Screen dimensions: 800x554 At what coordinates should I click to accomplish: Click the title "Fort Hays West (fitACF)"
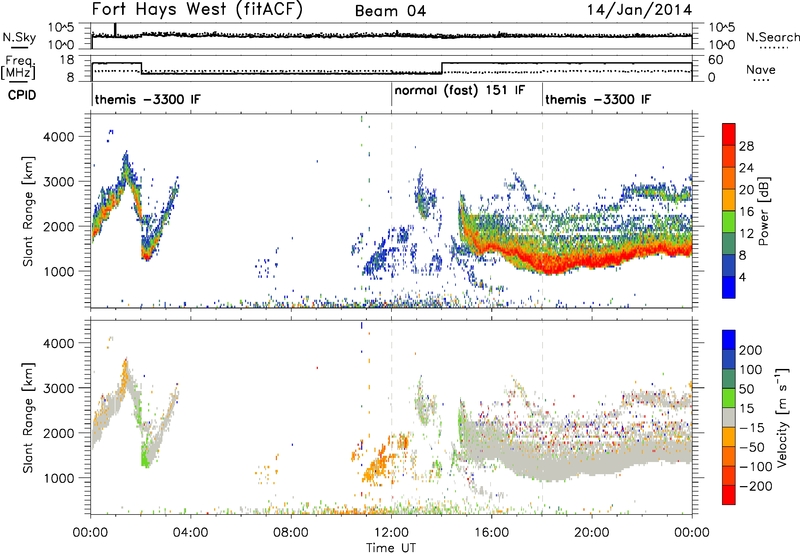197,9
